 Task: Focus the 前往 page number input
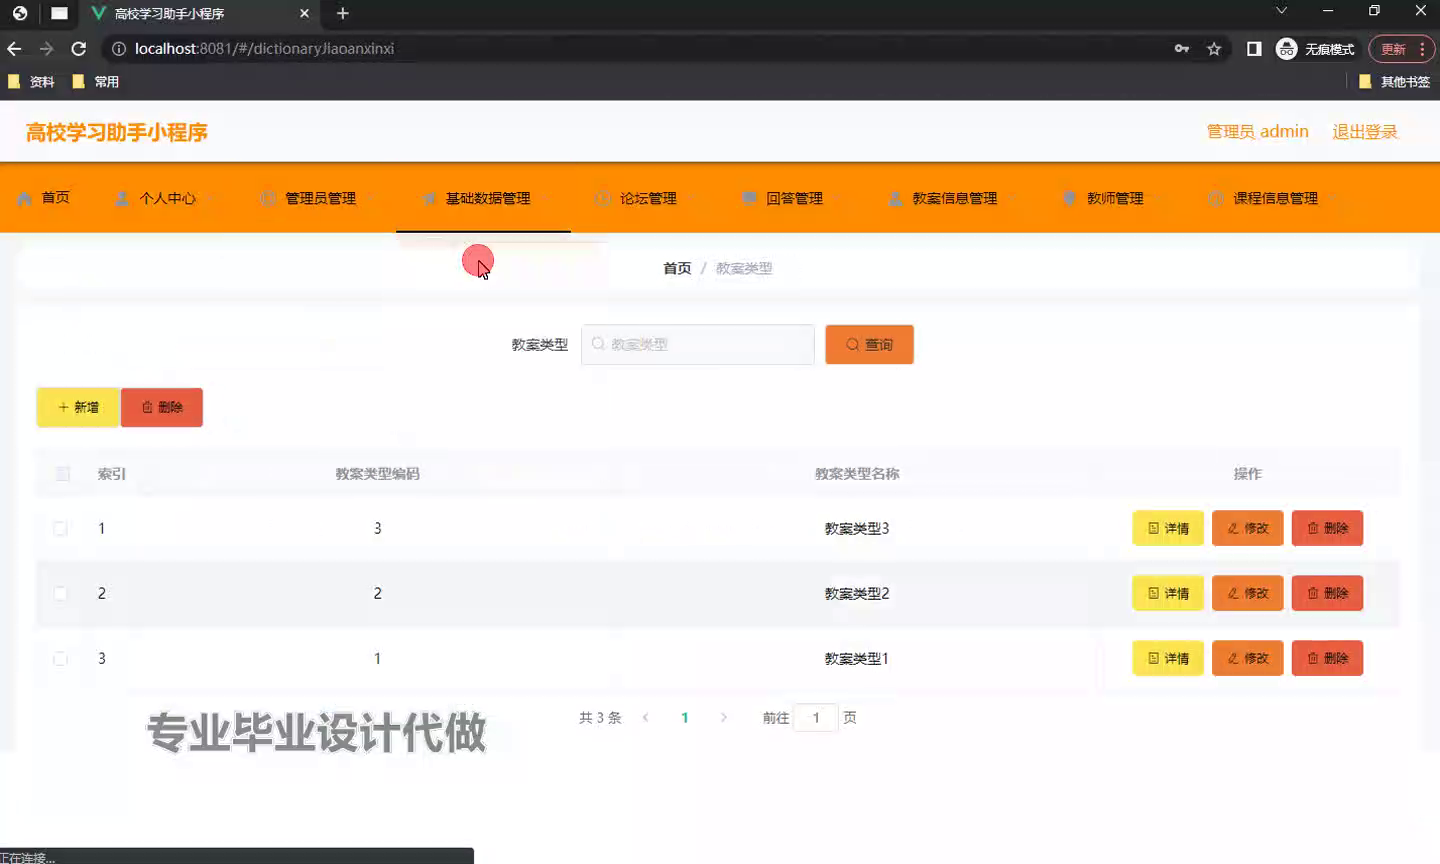(816, 717)
